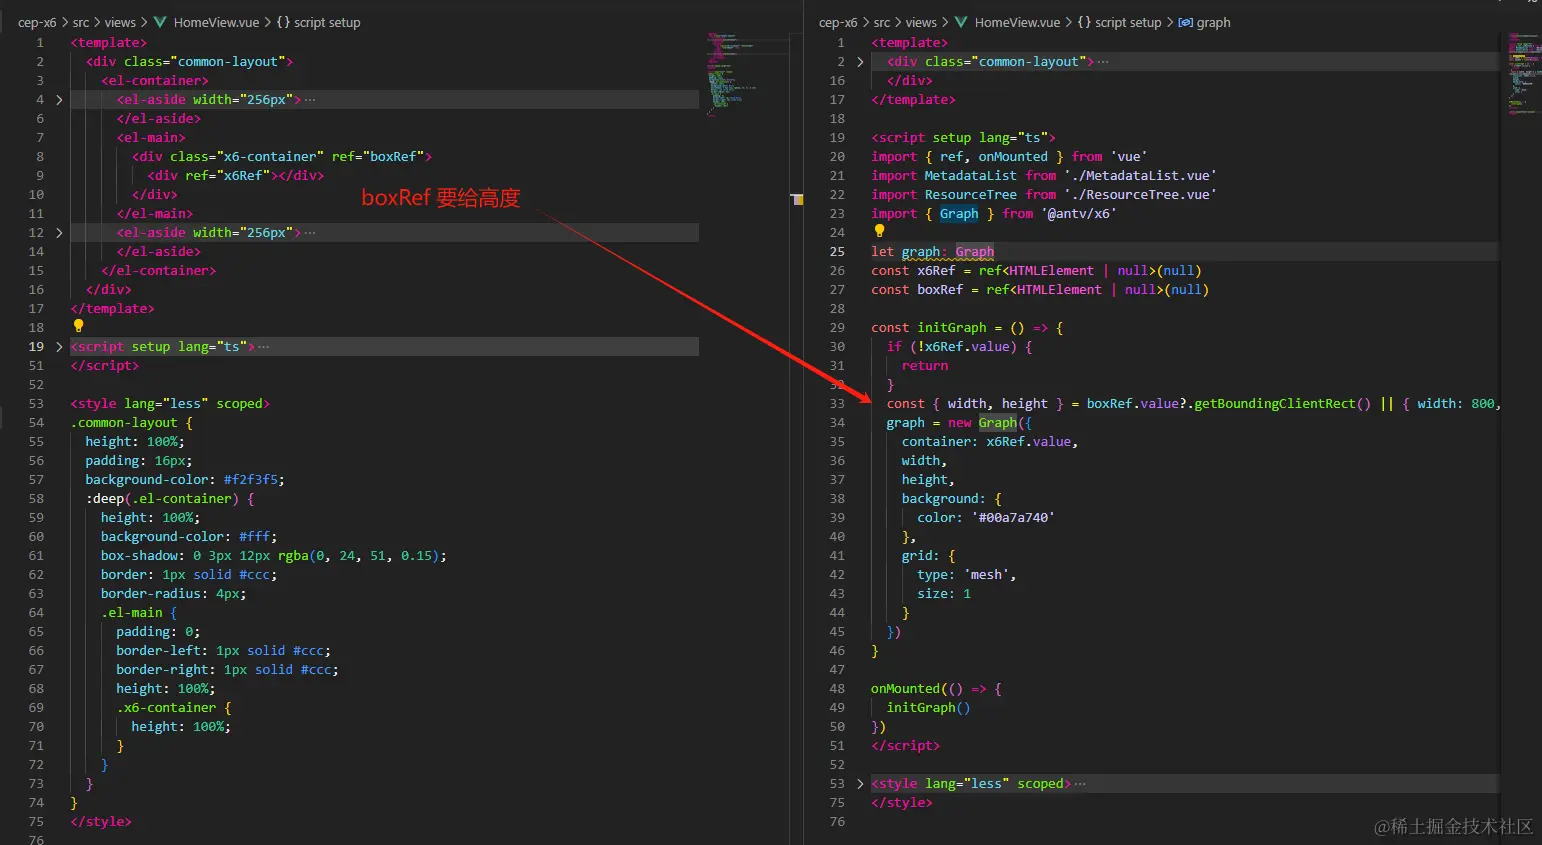Click closing '</template>' tag in left editor
Viewport: 1542px width, 845px height.
(112, 309)
